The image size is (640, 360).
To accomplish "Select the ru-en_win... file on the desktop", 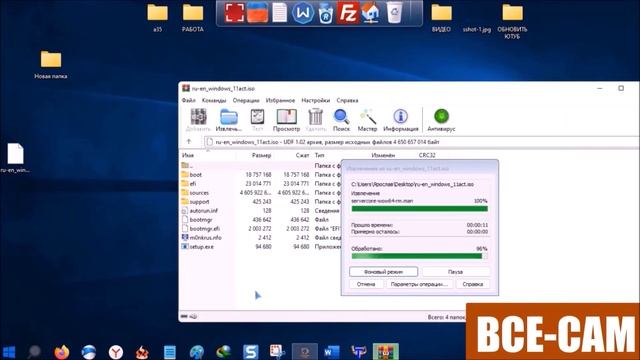I will (x=15, y=158).
